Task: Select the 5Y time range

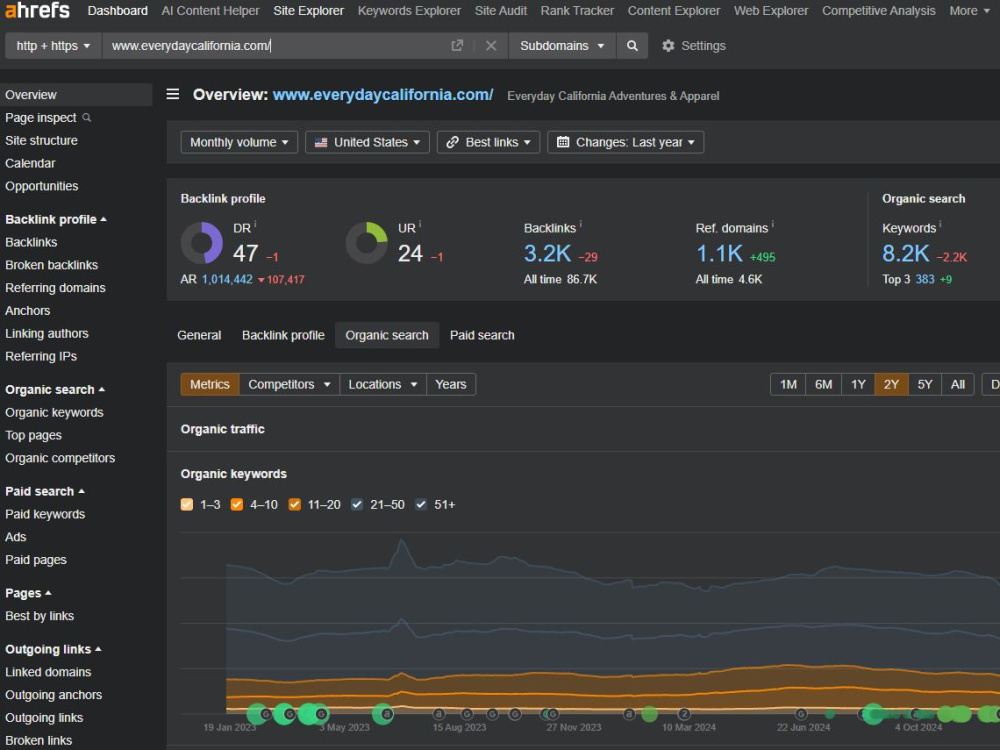Action: [925, 385]
